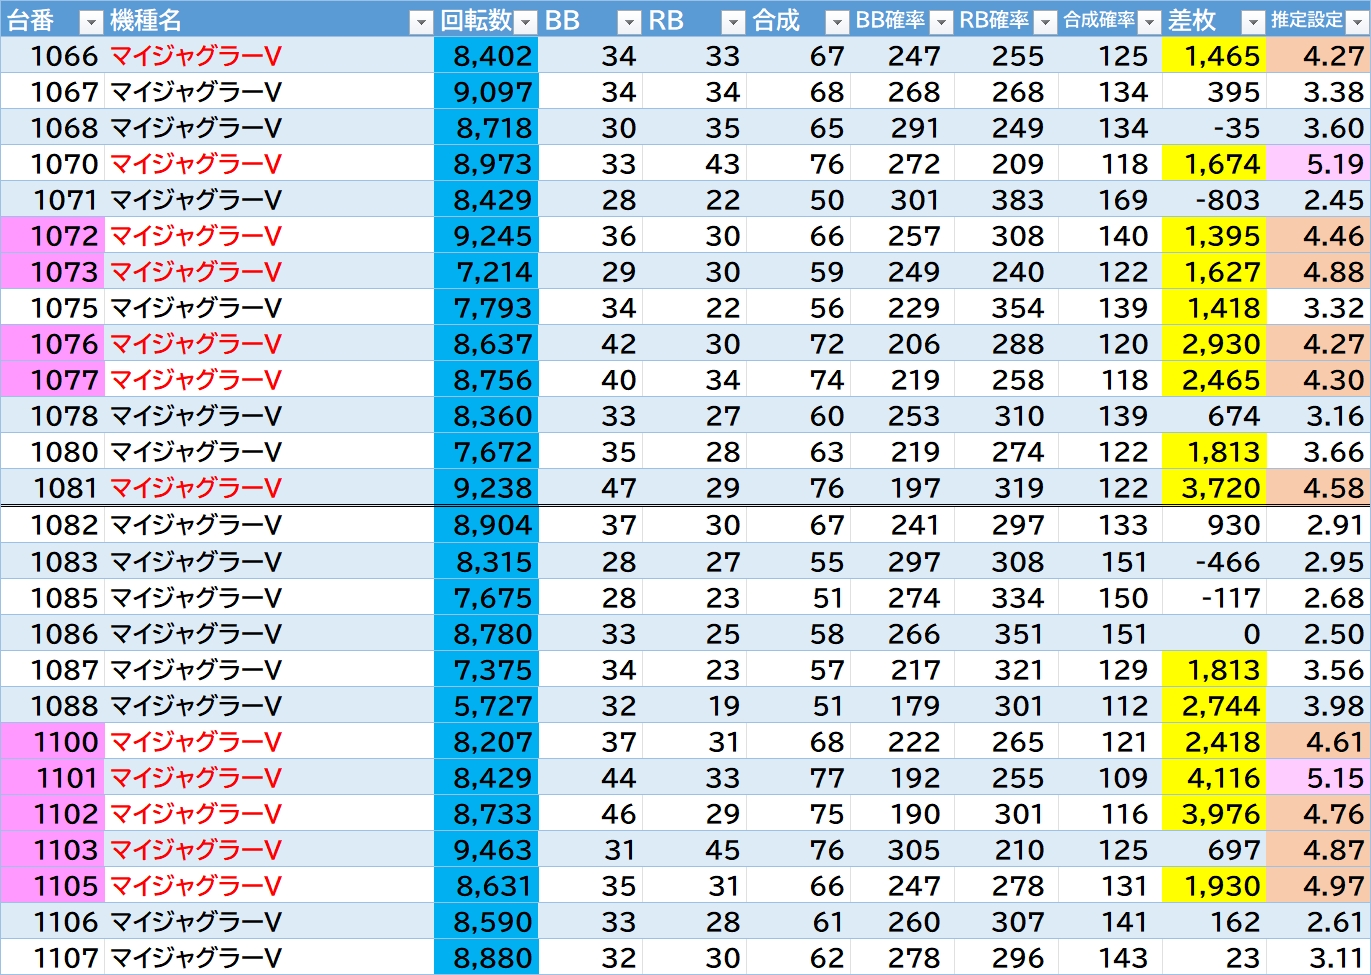Select the 差枚 header cell
1371x975 pixels.
[1214, 19]
